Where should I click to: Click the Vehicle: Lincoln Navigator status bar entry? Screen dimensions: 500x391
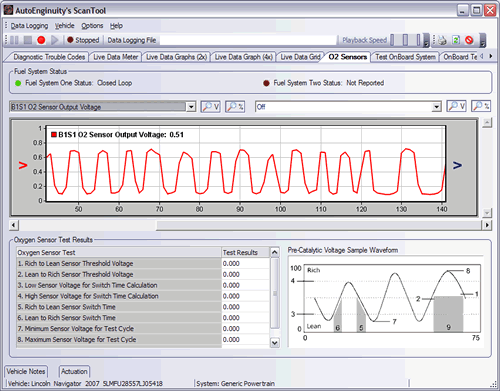85,384
